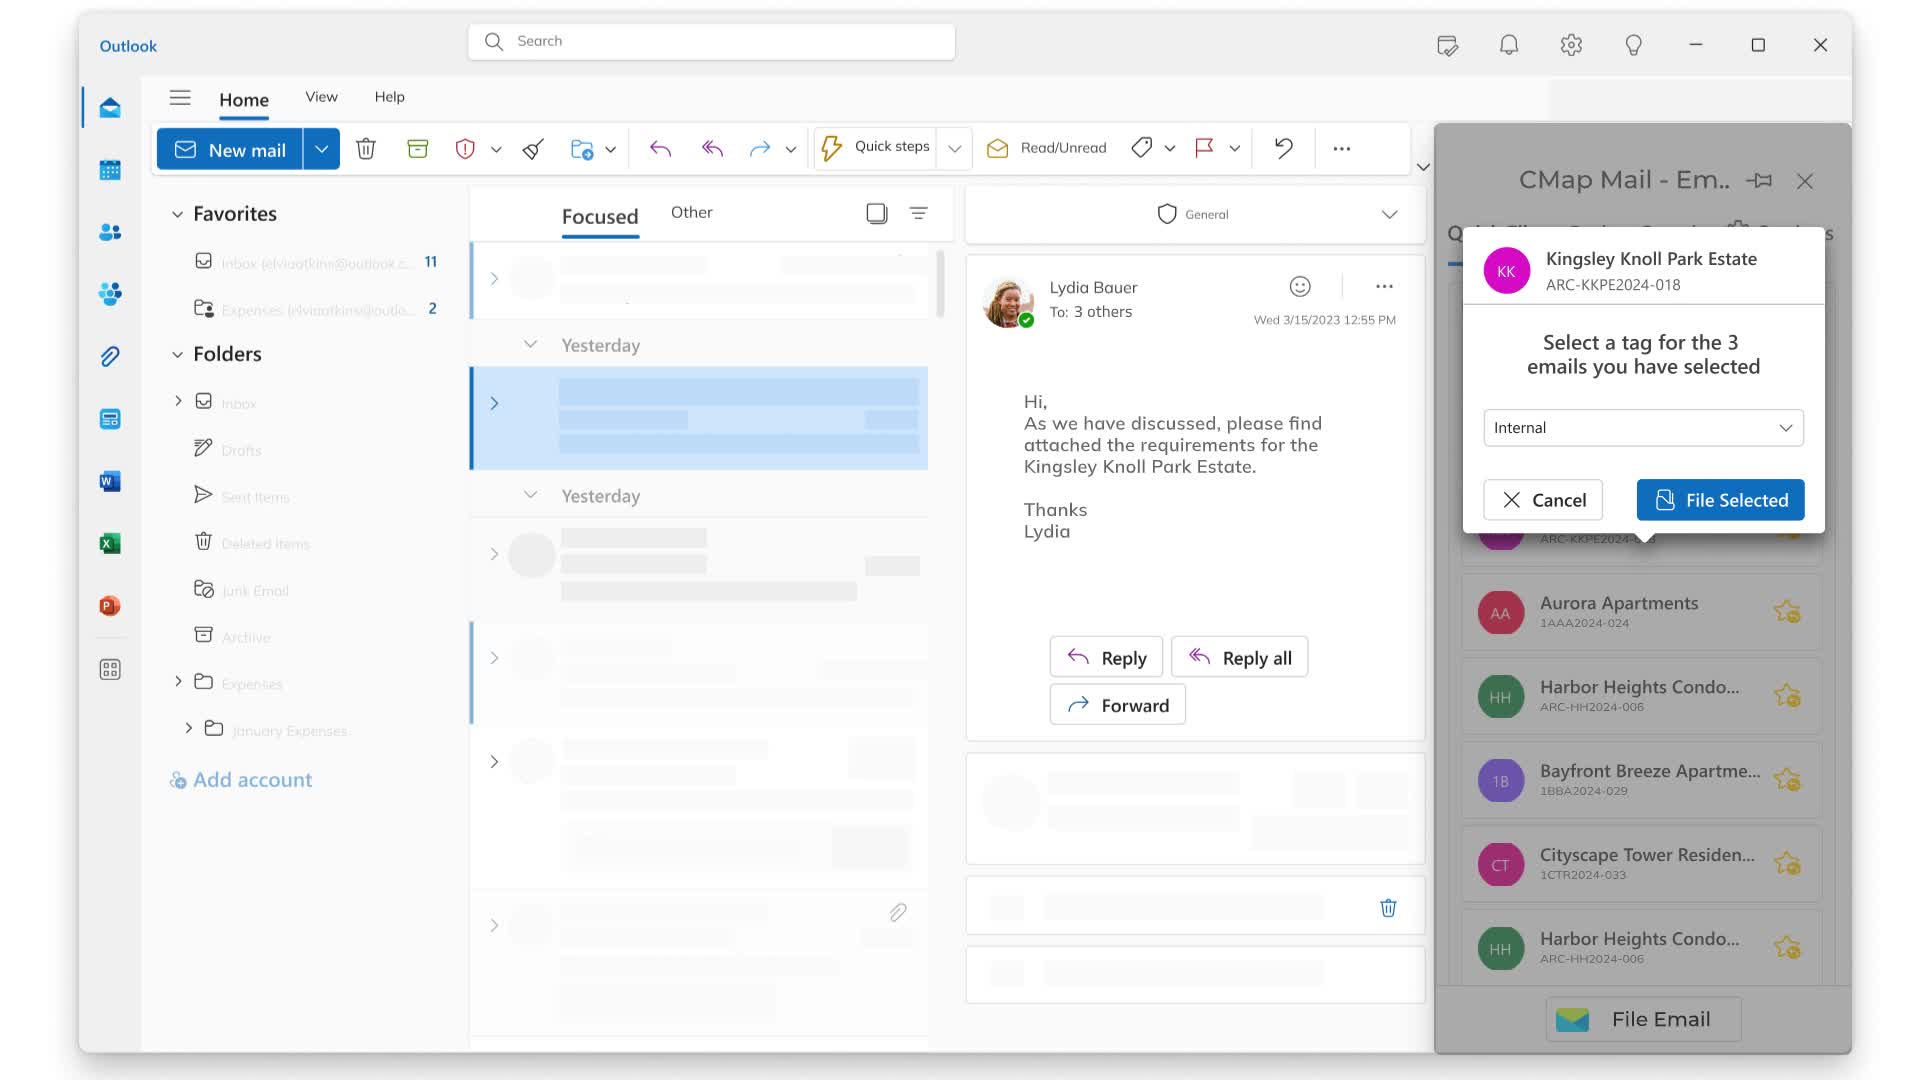Toggle the navigation hamburger menu

click(x=180, y=98)
